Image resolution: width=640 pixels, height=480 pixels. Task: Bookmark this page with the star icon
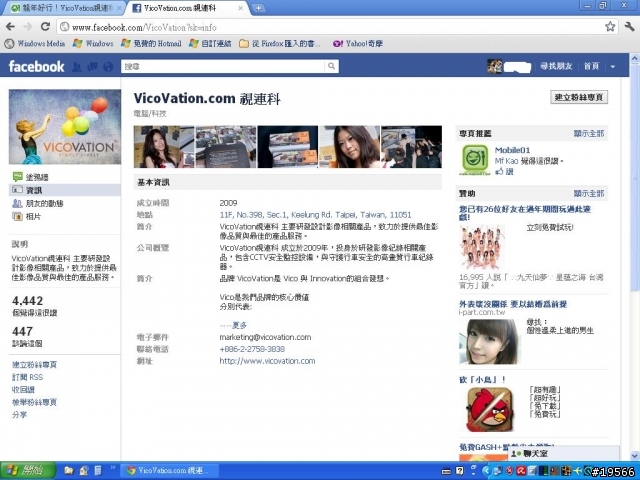point(610,27)
